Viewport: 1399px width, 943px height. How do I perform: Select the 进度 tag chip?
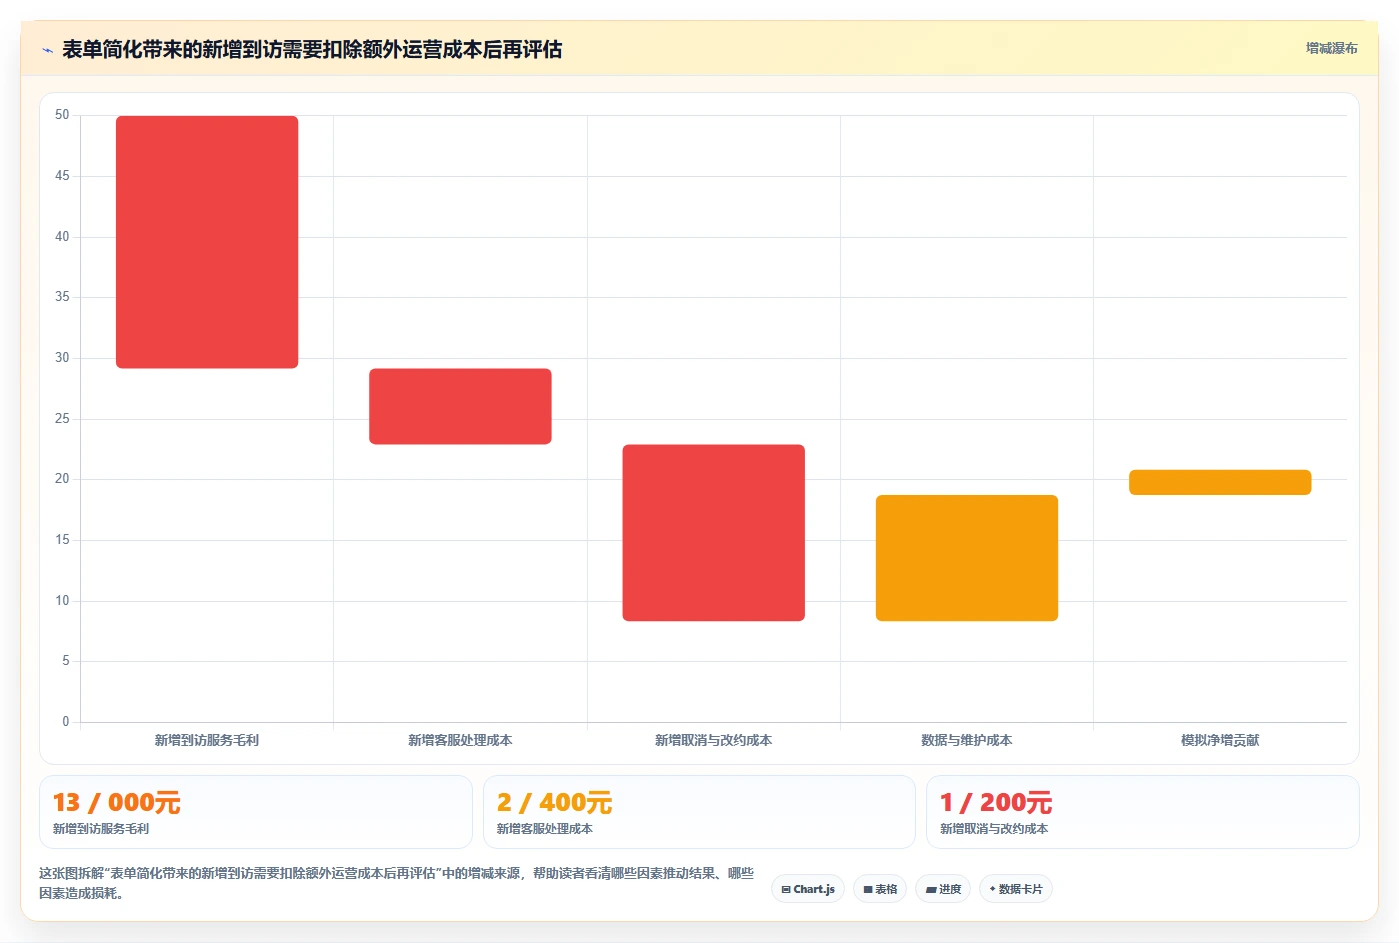click(943, 889)
